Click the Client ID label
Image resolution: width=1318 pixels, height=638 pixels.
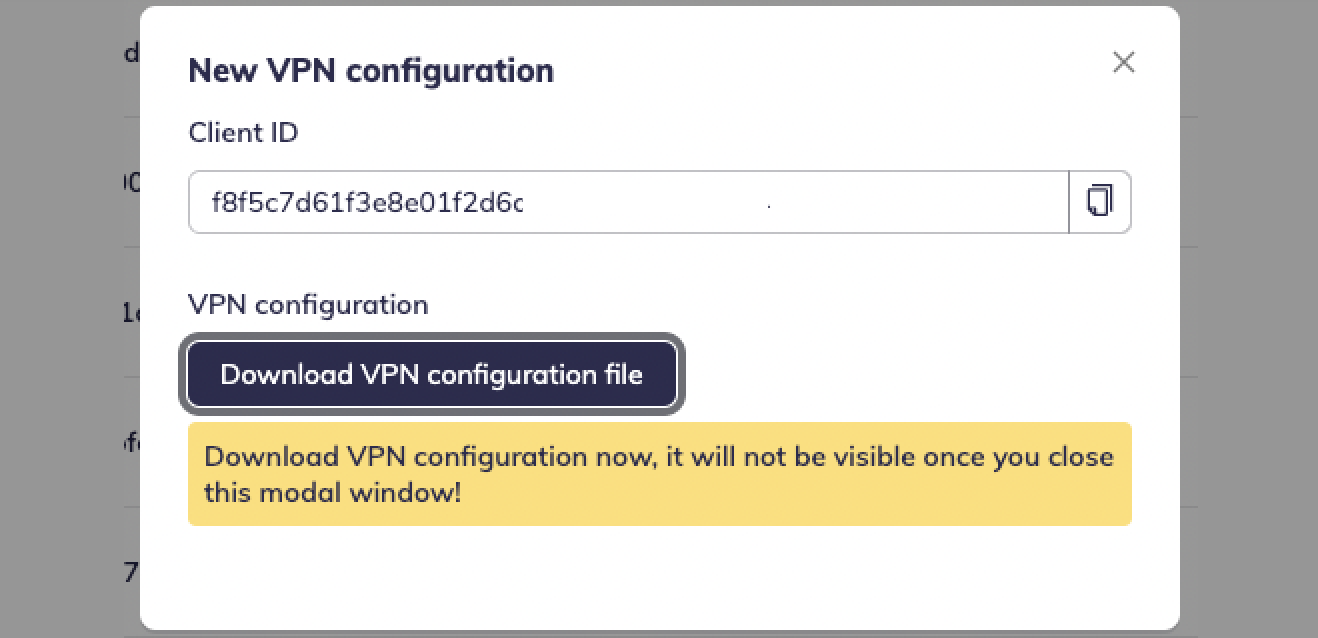click(243, 132)
